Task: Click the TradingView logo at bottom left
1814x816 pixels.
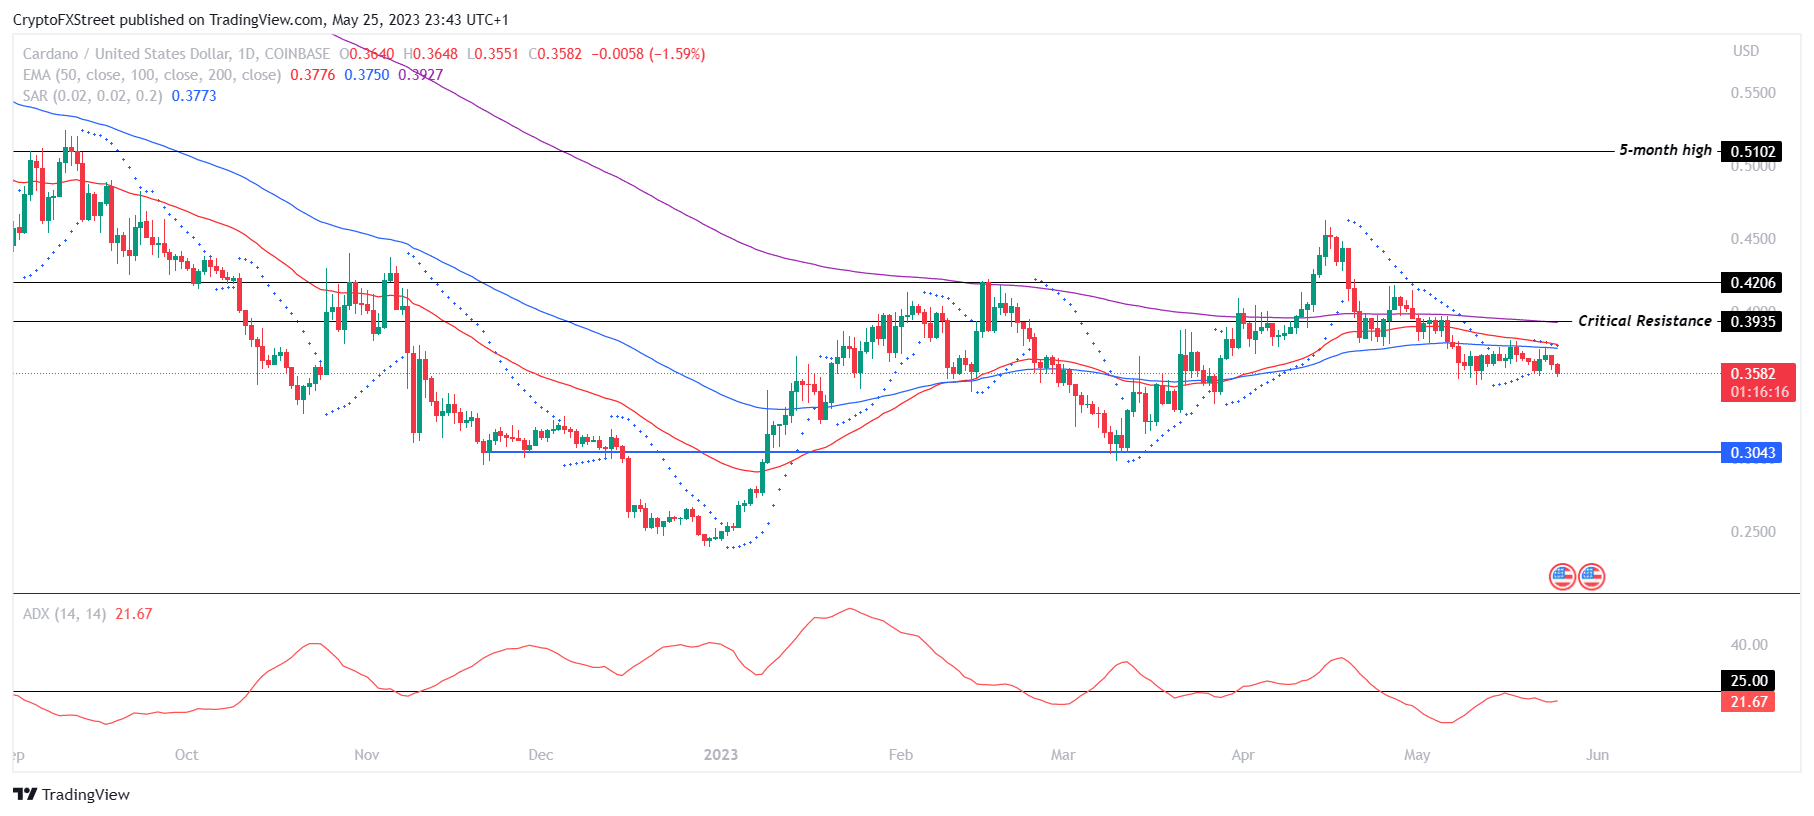Action: coord(71,794)
